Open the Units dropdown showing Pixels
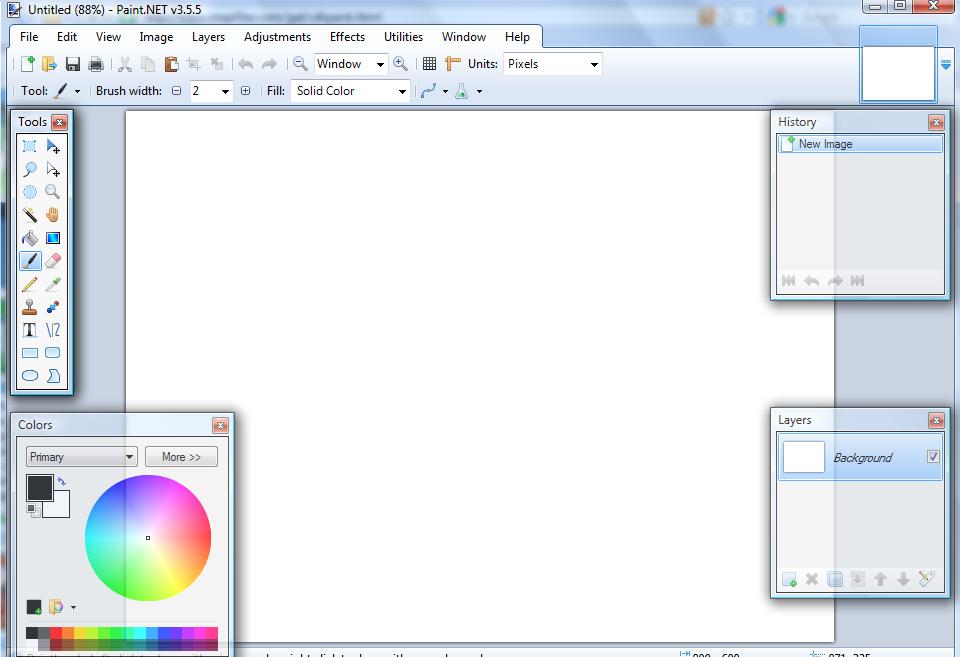 click(552, 64)
